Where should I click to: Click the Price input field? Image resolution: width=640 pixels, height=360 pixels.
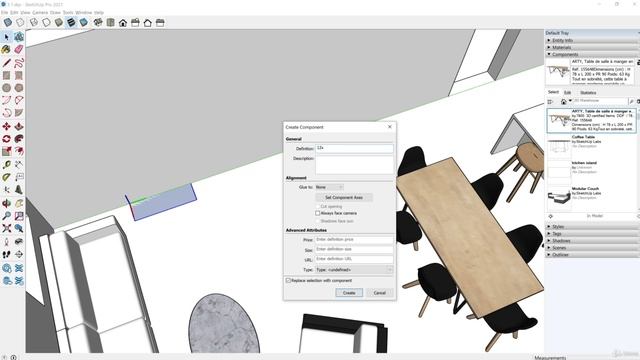[x=354, y=240]
